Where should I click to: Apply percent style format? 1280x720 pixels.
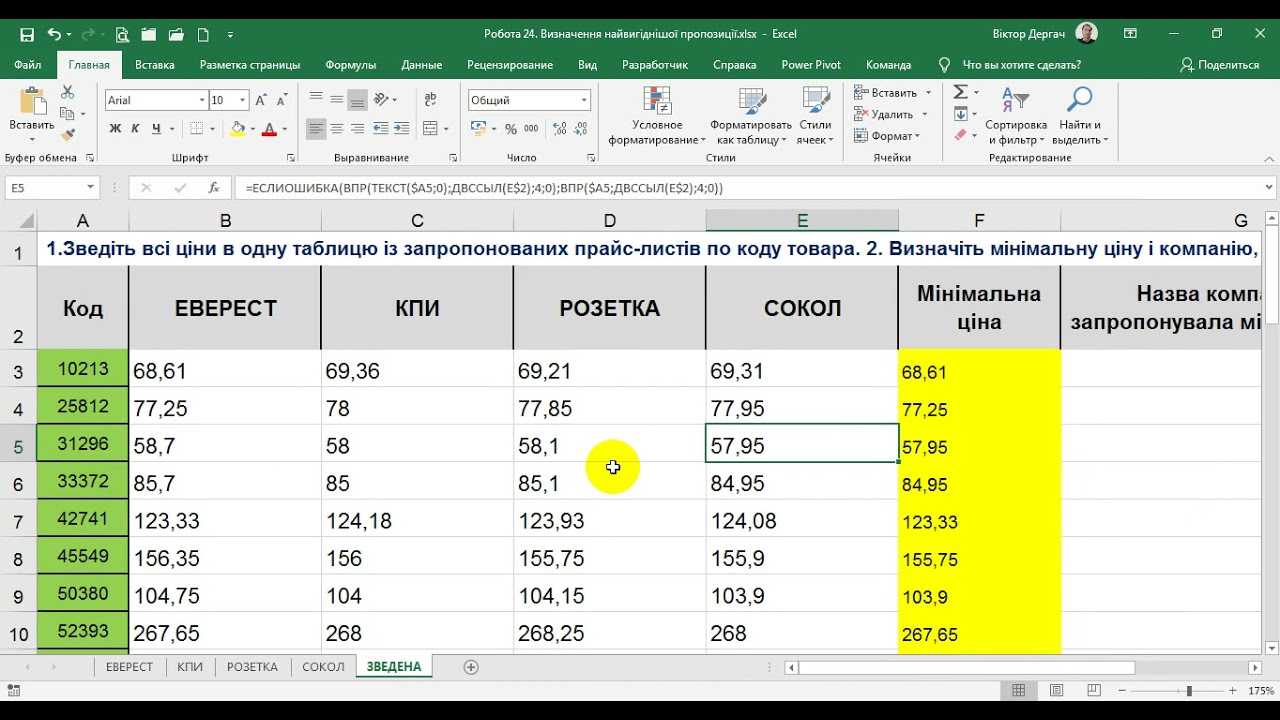[511, 129]
